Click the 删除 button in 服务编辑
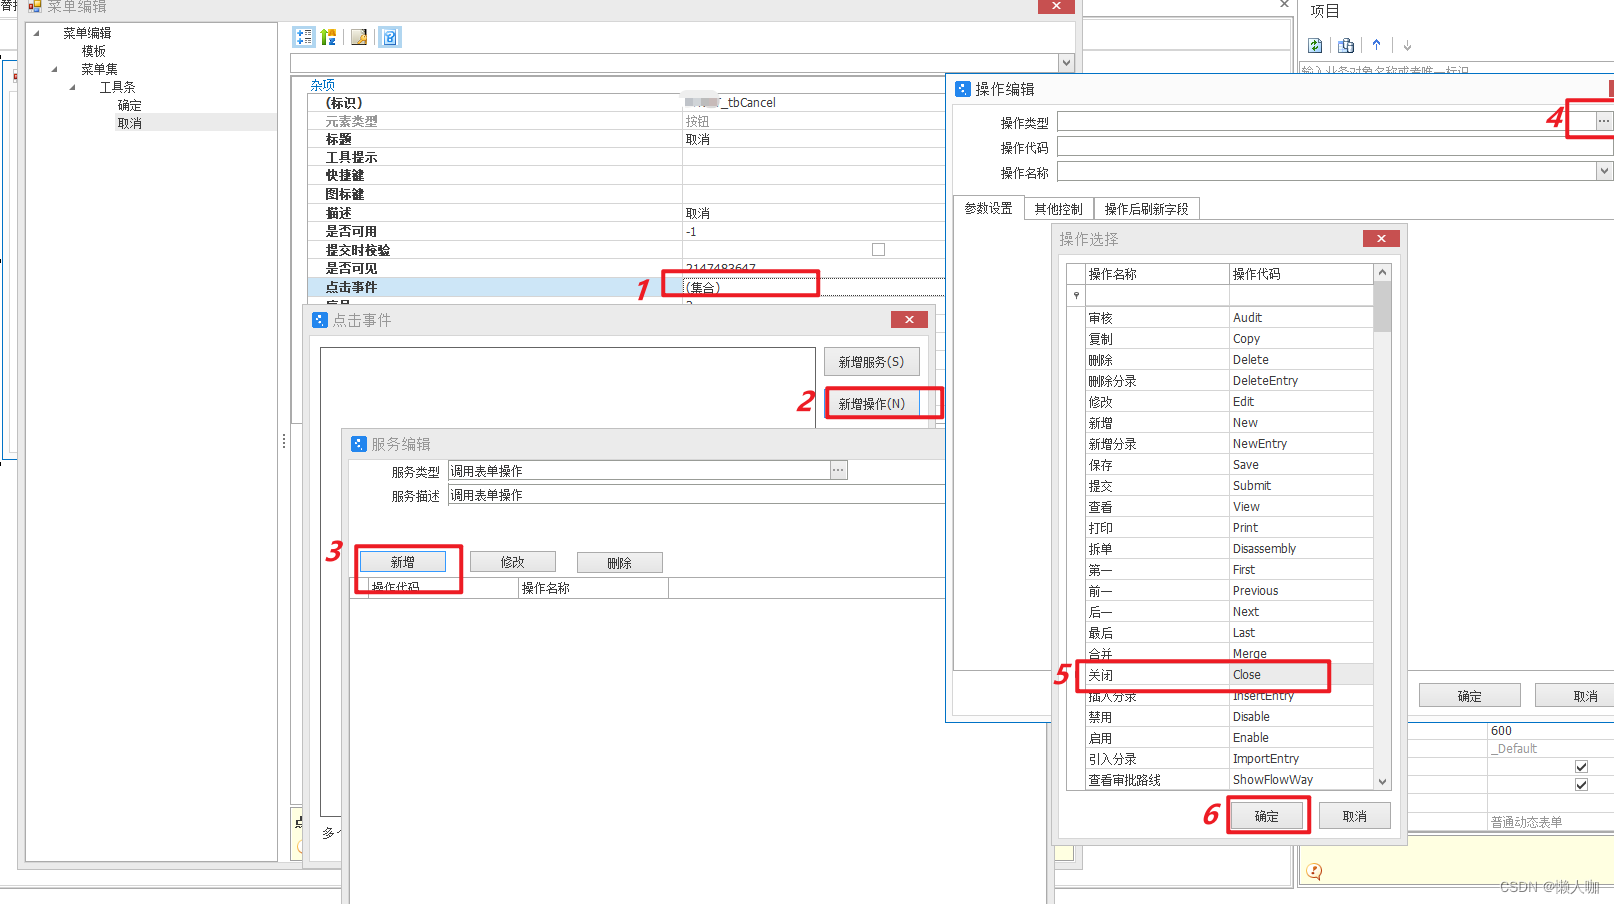Screen dimensions: 1614x904 point(619,563)
